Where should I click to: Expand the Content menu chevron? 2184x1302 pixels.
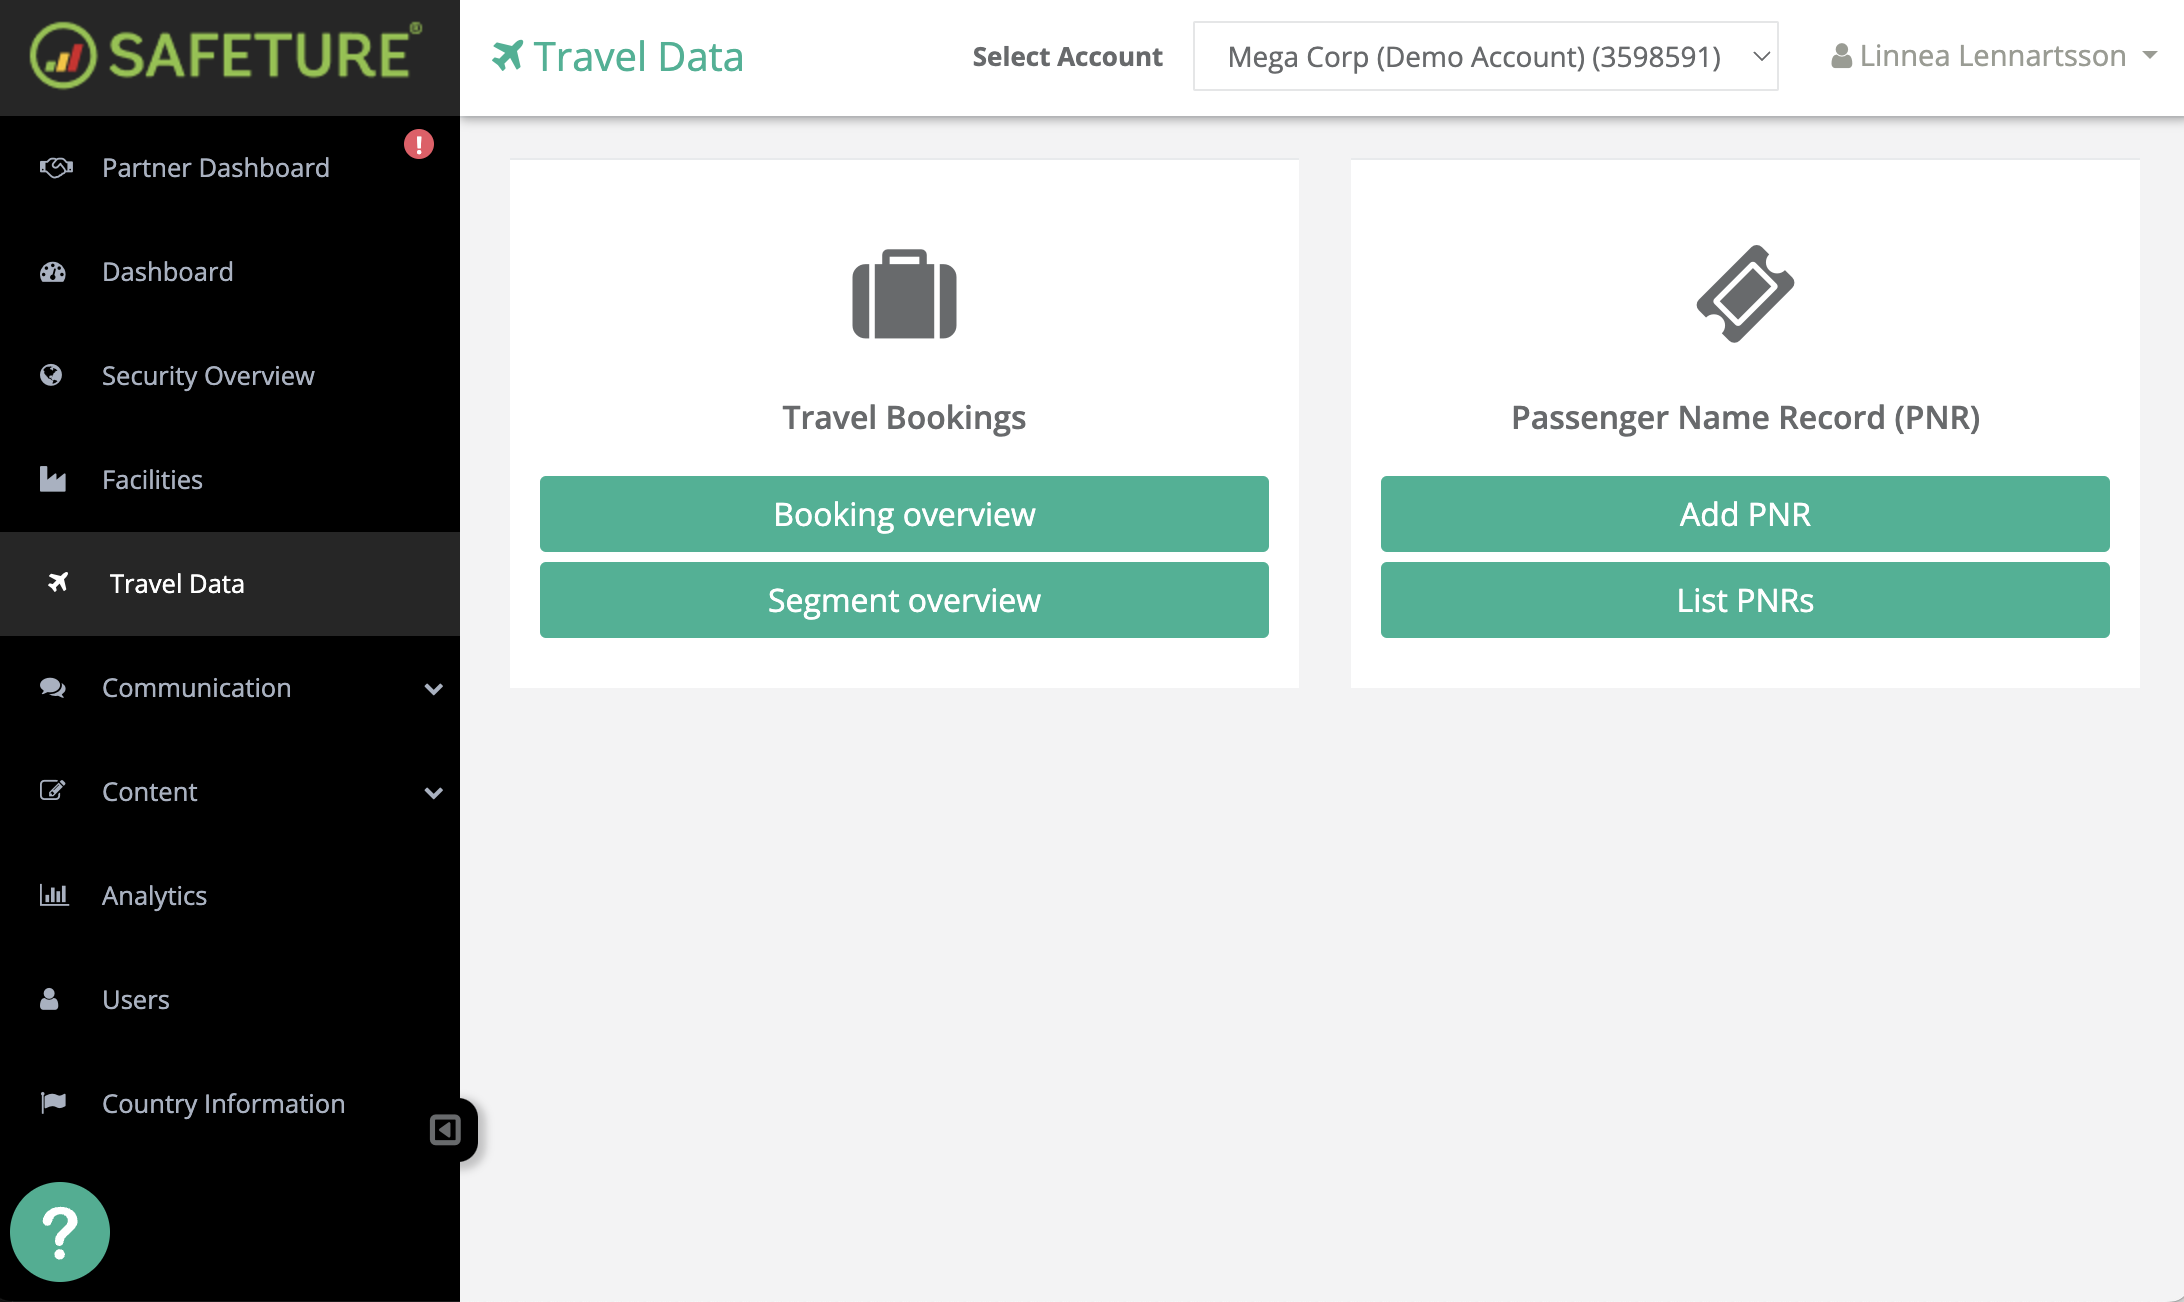(x=433, y=793)
